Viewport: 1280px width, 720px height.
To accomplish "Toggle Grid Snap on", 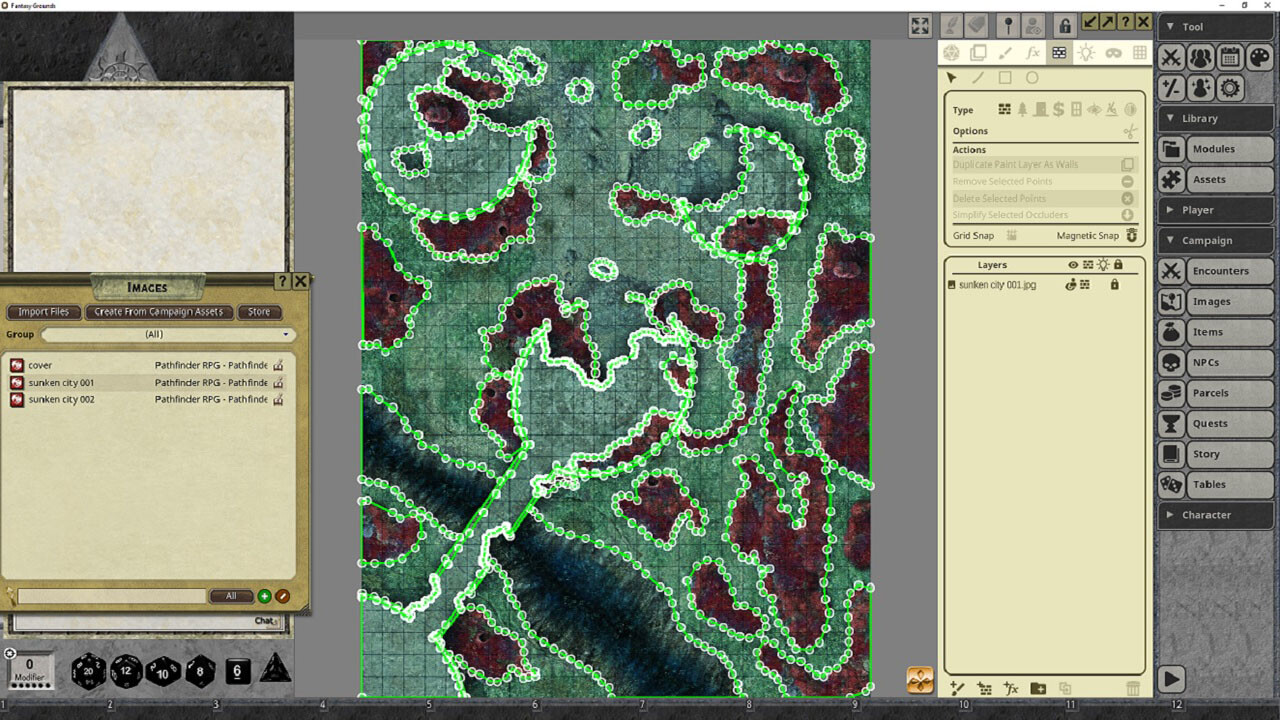I will pyautogui.click(x=1013, y=235).
